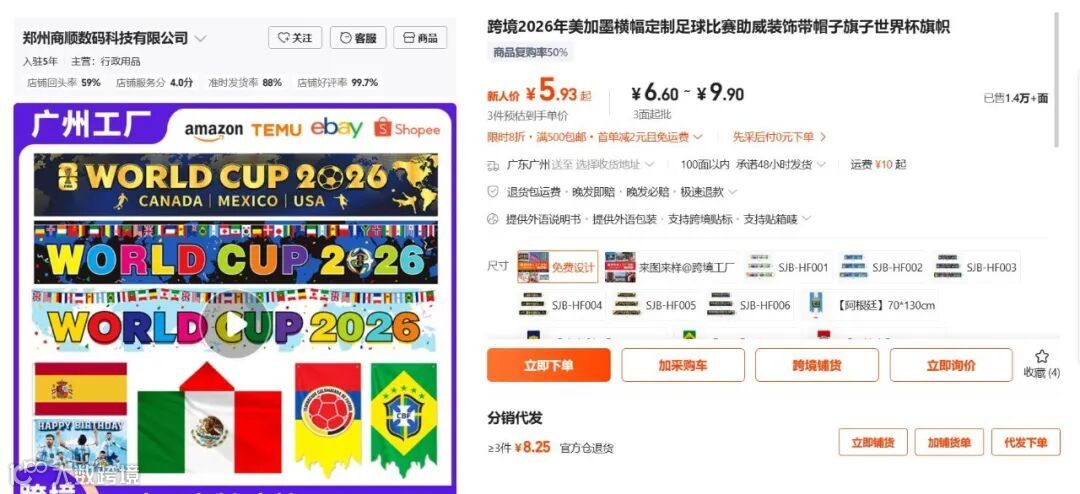Image resolution: width=1080 pixels, height=494 pixels.
Task: Expand the shop name dropdown arrow
Action: click(x=200, y=39)
